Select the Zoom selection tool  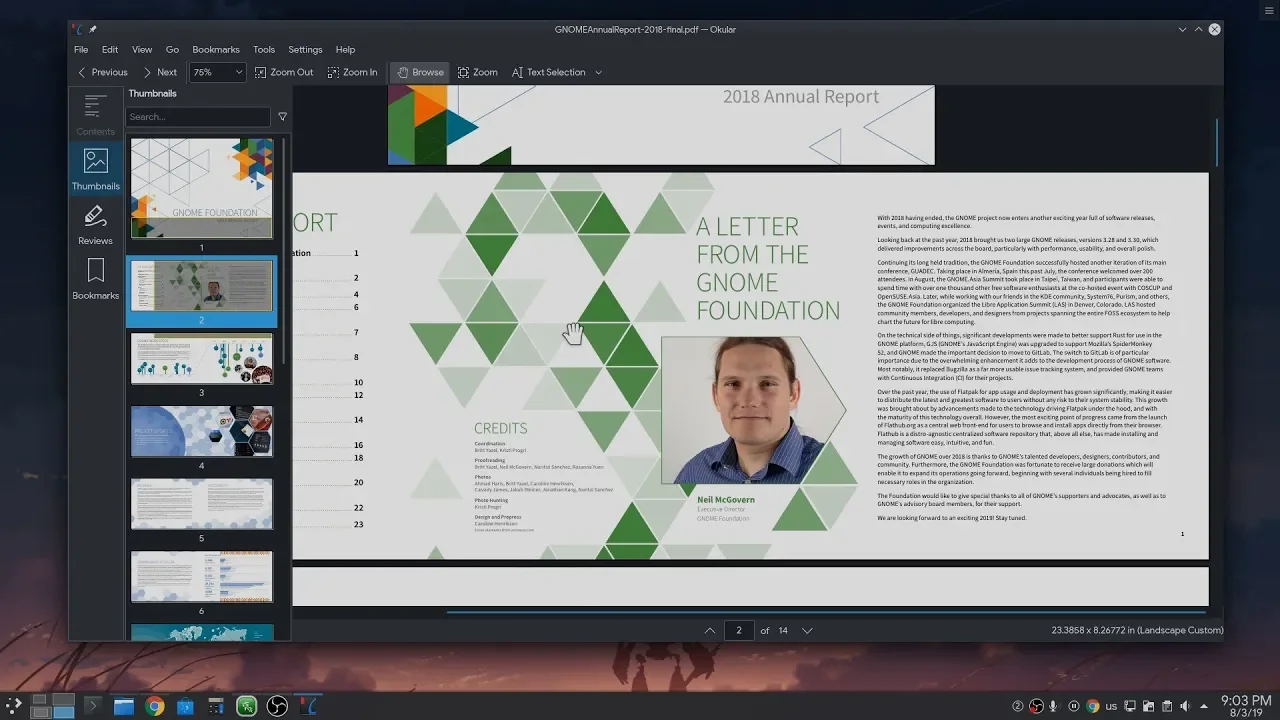coord(477,72)
